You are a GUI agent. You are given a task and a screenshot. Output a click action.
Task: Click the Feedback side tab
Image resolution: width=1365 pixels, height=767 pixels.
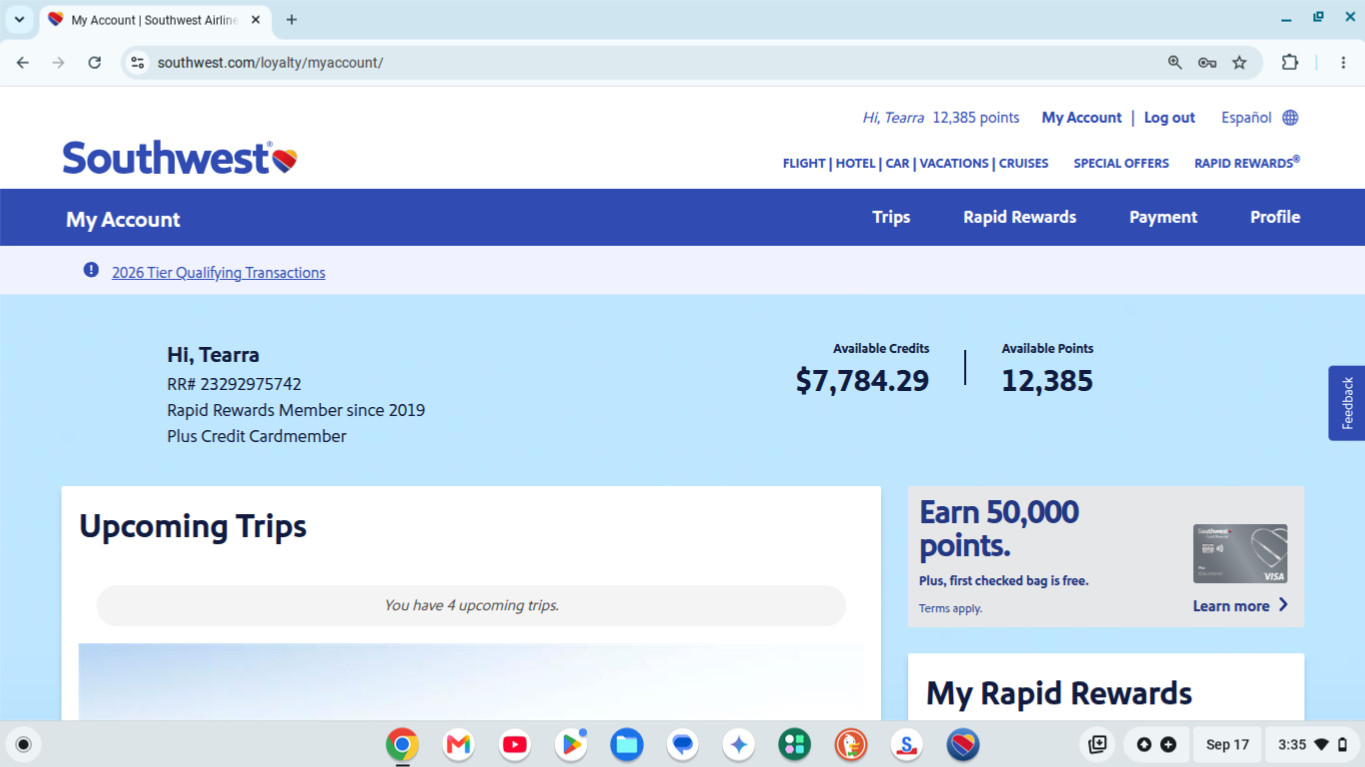click(x=1347, y=403)
